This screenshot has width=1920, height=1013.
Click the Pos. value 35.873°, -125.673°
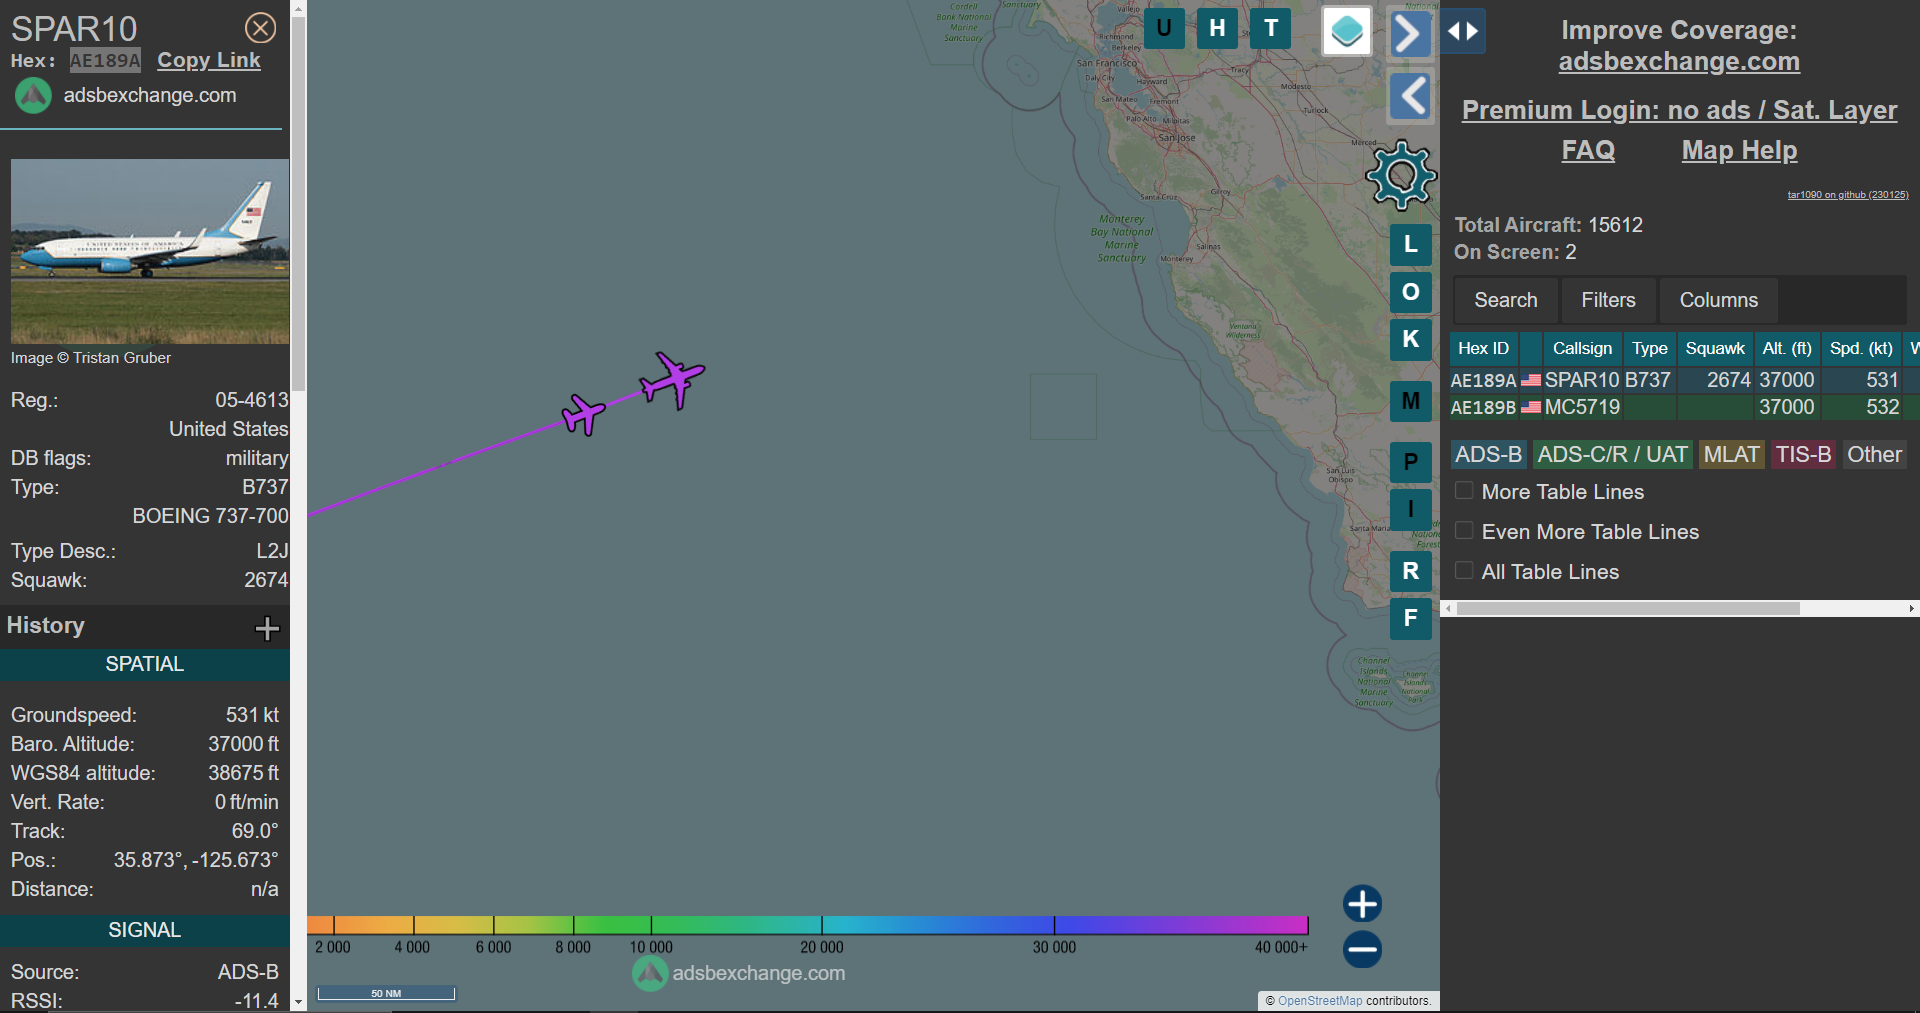195,860
